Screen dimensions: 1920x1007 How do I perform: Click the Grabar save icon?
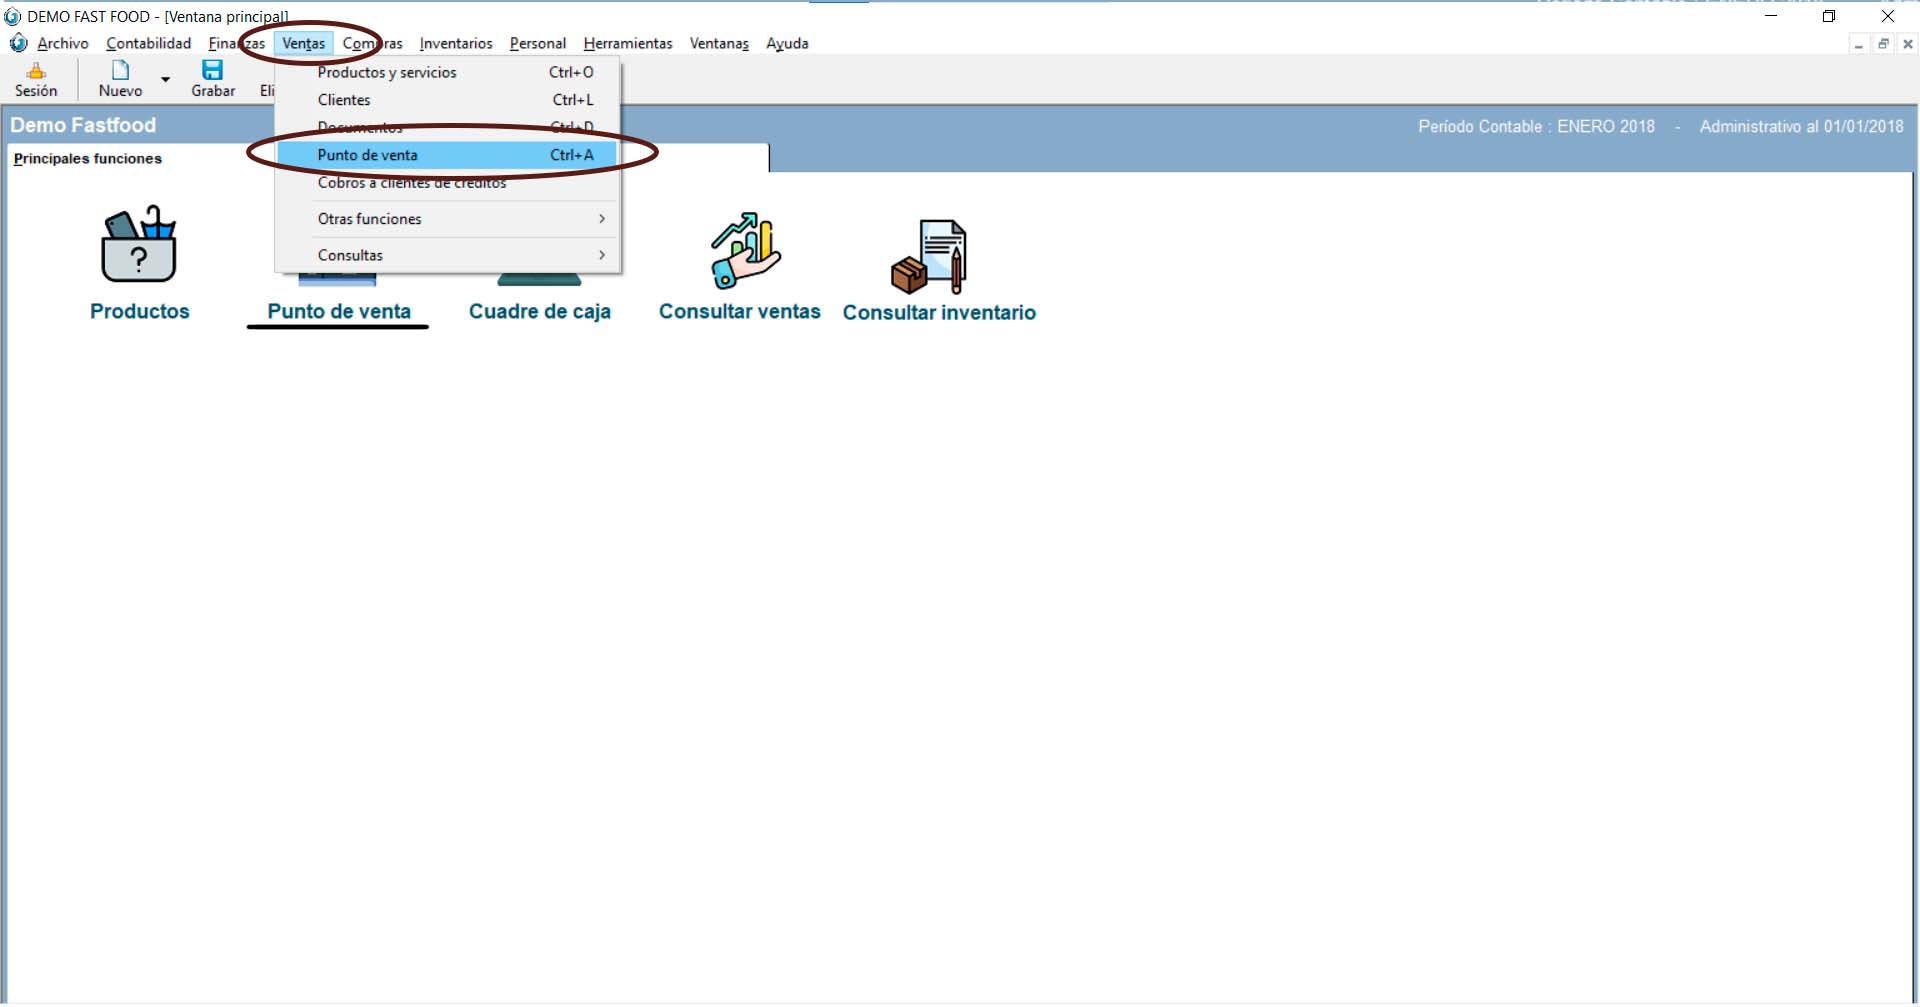coord(212,70)
